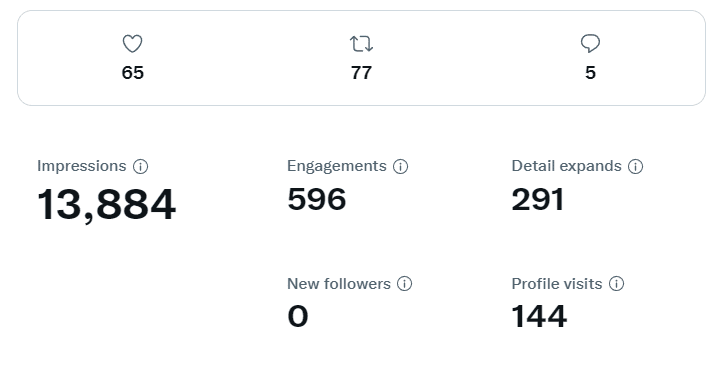Click the retweet arrows icon
720x382 pixels.
[x=361, y=44]
